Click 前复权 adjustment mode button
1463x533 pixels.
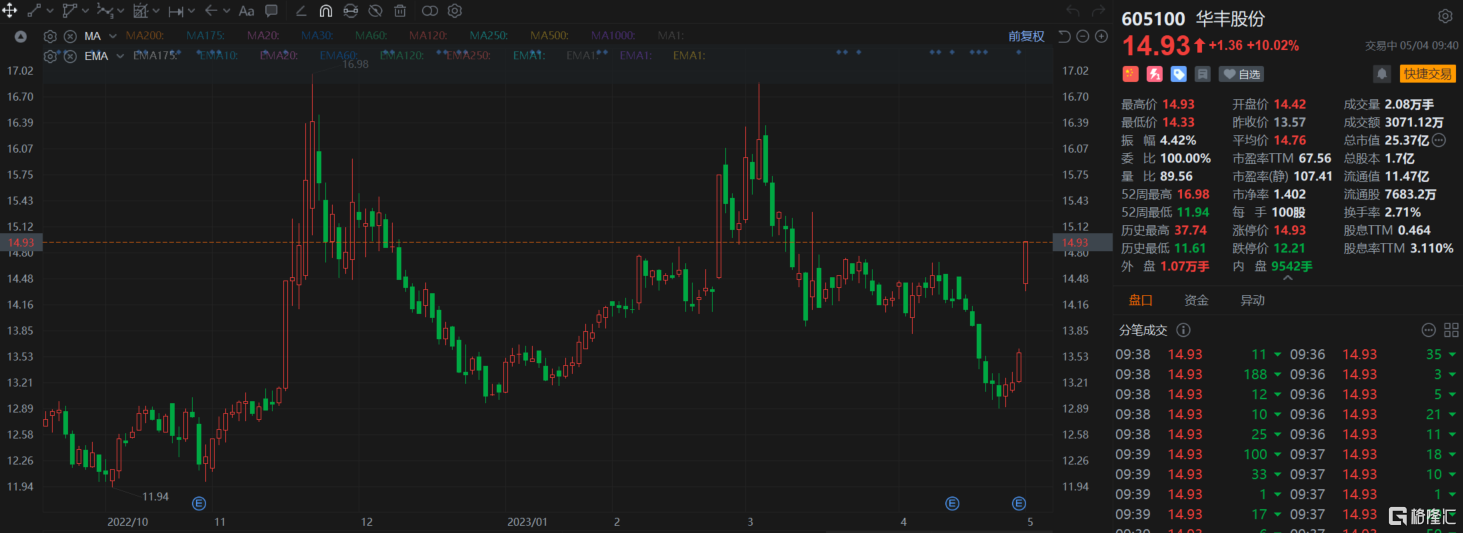[x=1026, y=36]
